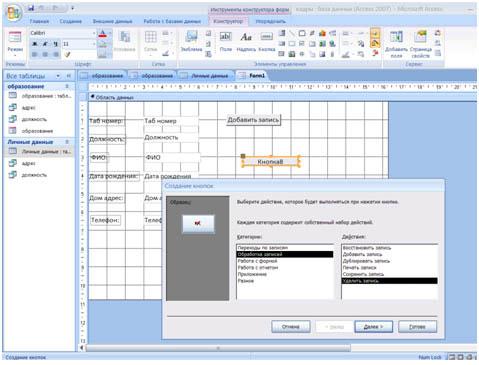Image resolution: width=479 pixels, height=365 pixels.
Task: Open the Страница свойств property sheet
Action: tap(421, 44)
